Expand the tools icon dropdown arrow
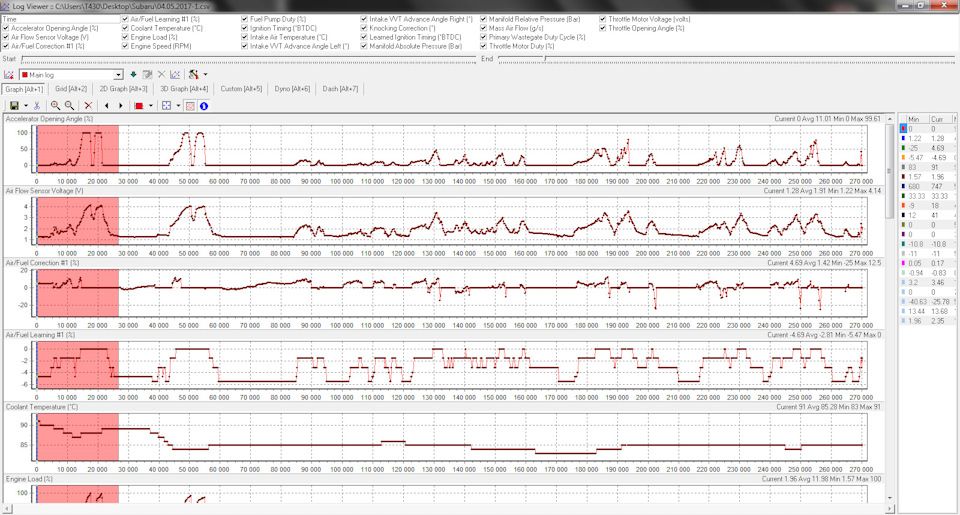Image resolution: width=960 pixels, height=515 pixels. (205, 75)
